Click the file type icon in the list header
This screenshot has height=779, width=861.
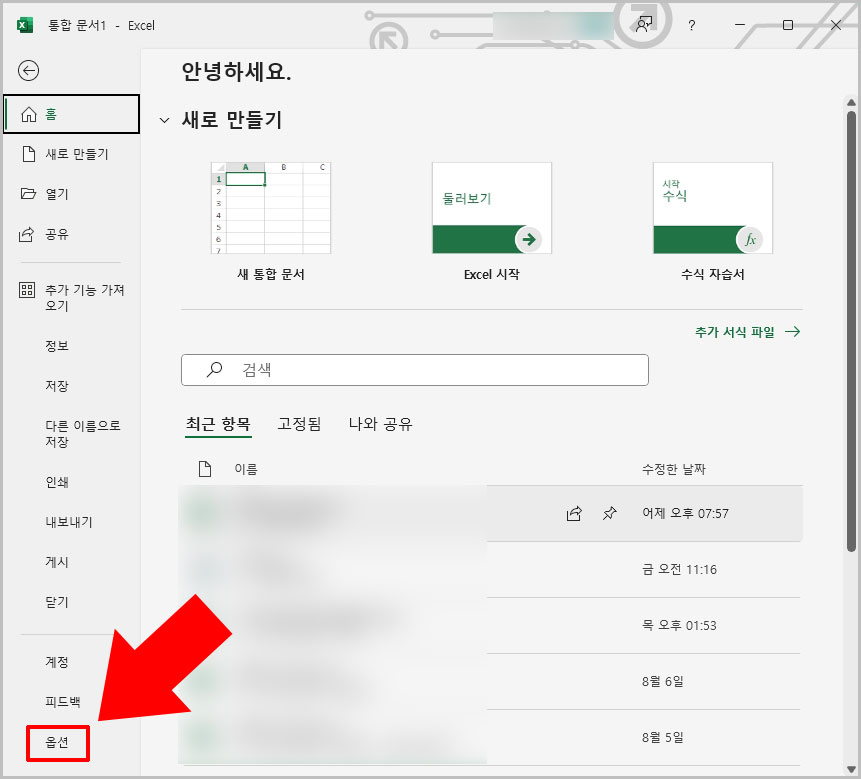pyautogui.click(x=205, y=469)
